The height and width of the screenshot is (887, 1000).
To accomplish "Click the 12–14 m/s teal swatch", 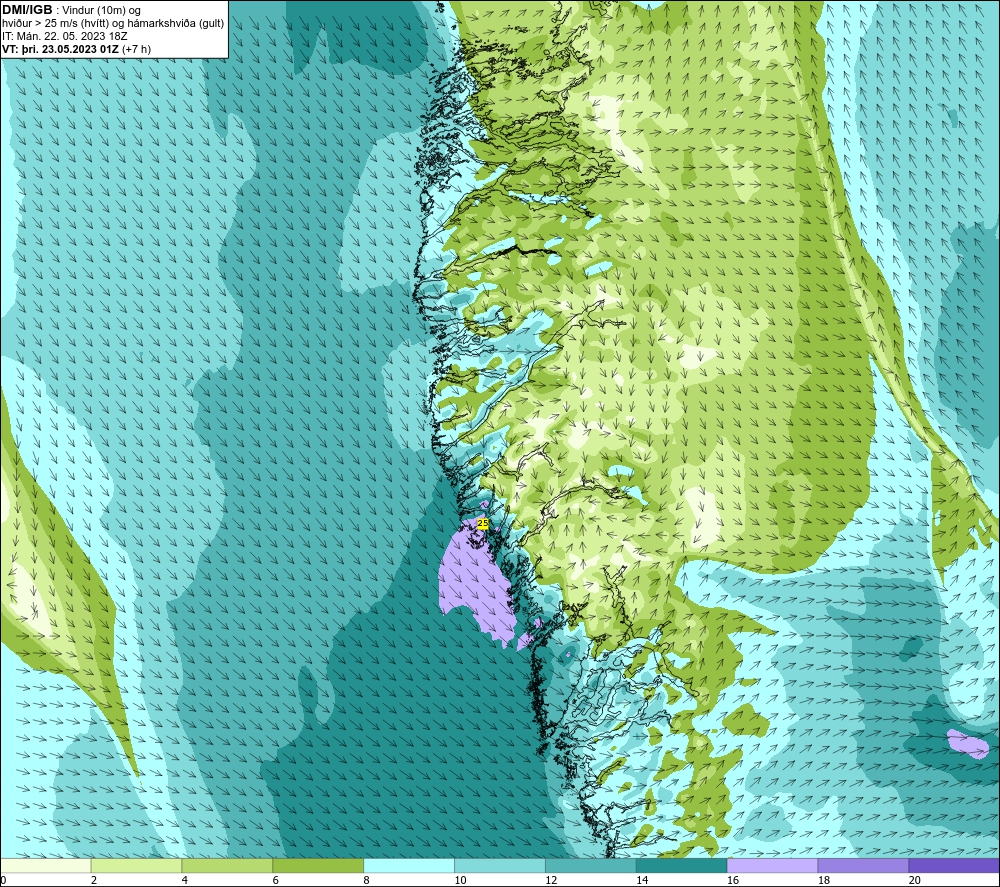I will click(x=591, y=865).
